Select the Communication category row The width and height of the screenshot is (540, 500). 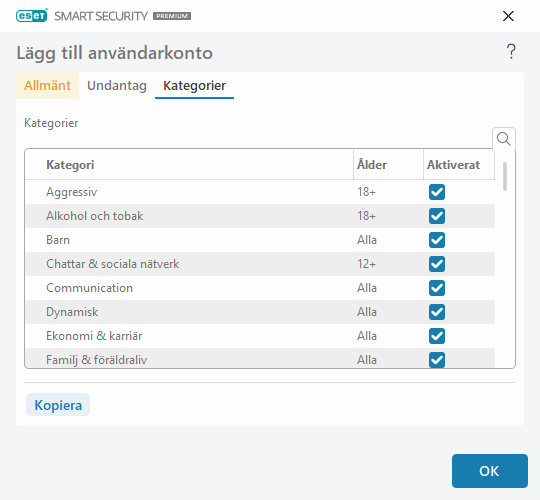260,288
